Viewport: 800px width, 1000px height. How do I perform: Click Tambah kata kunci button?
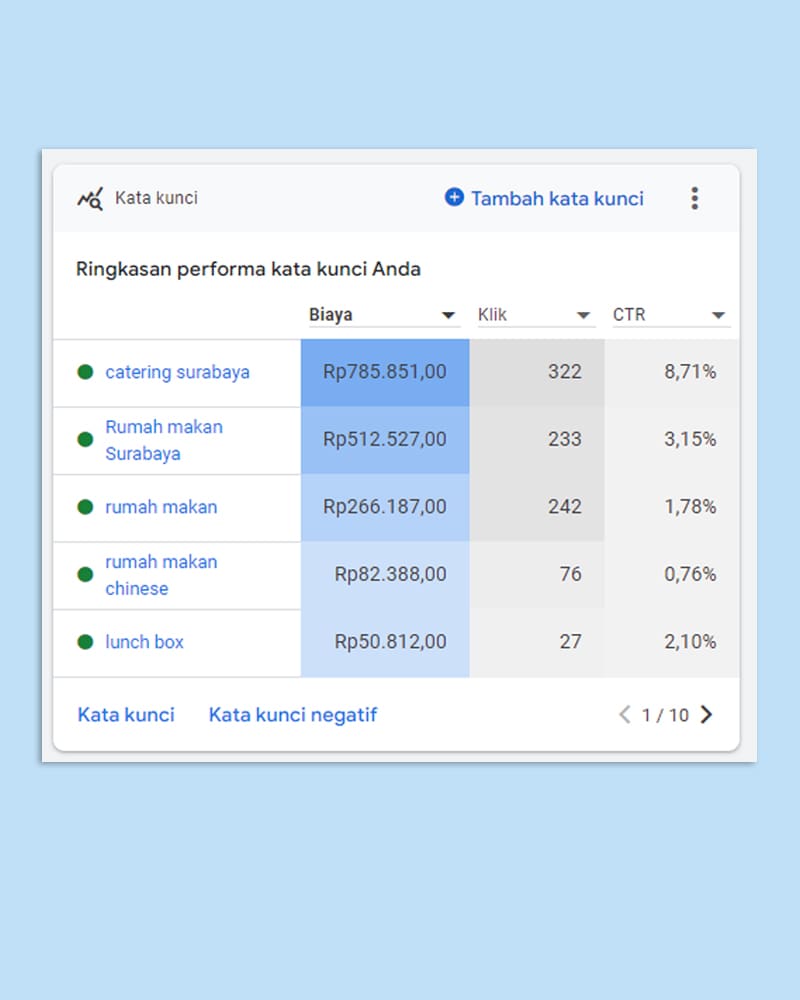[556, 198]
